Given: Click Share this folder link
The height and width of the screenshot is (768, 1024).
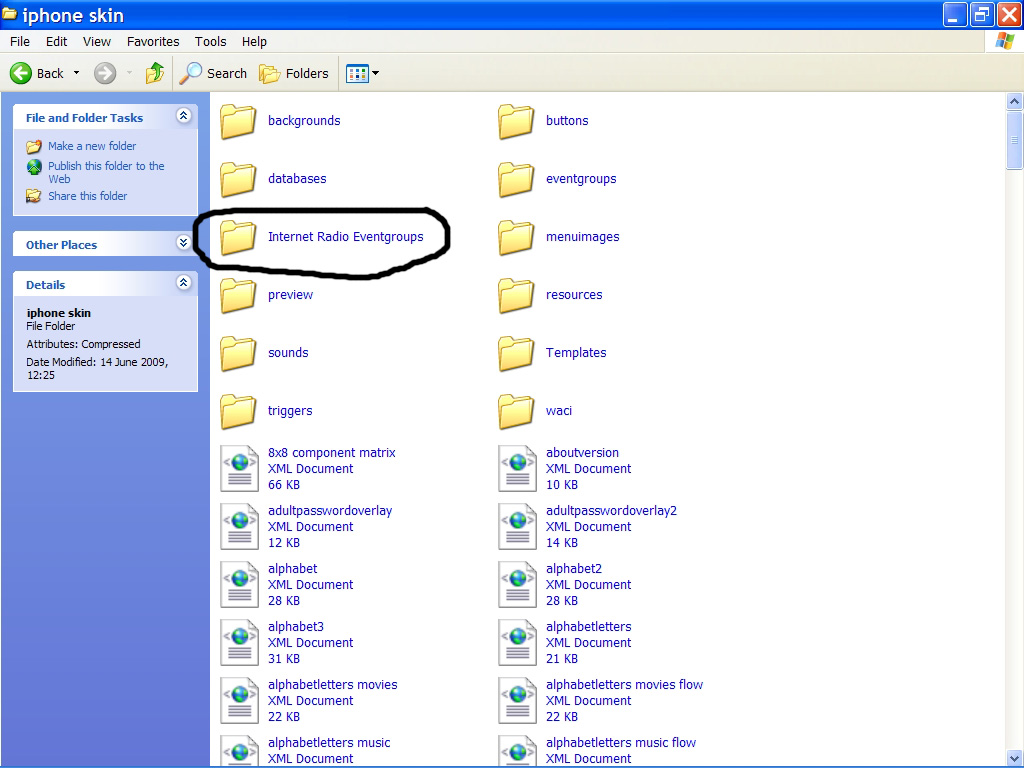Looking at the screenshot, I should (88, 196).
